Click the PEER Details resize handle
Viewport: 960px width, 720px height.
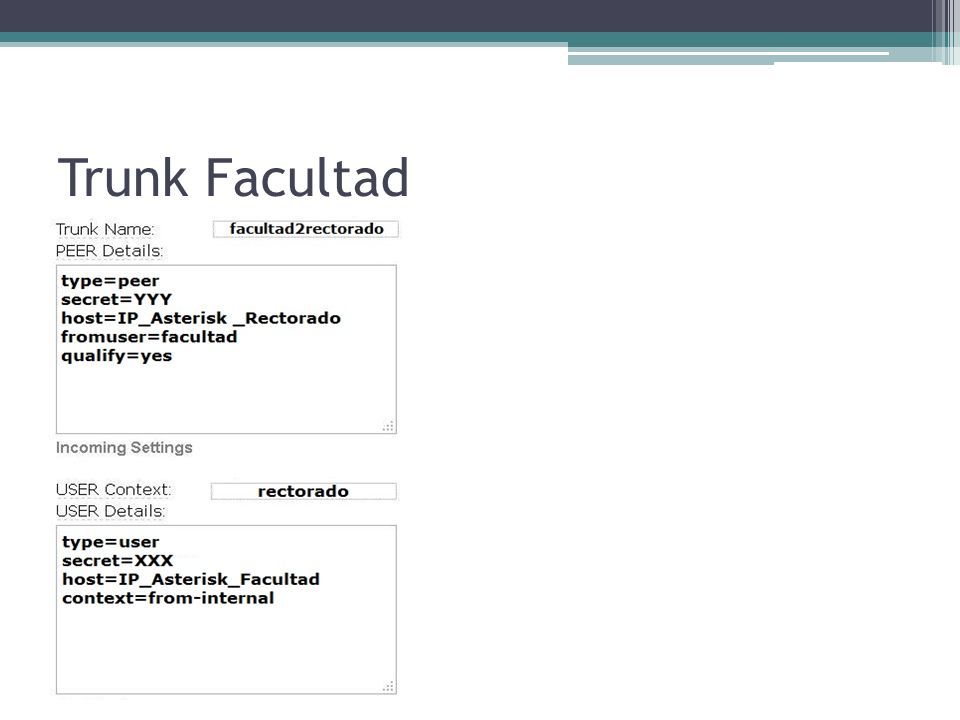388,426
